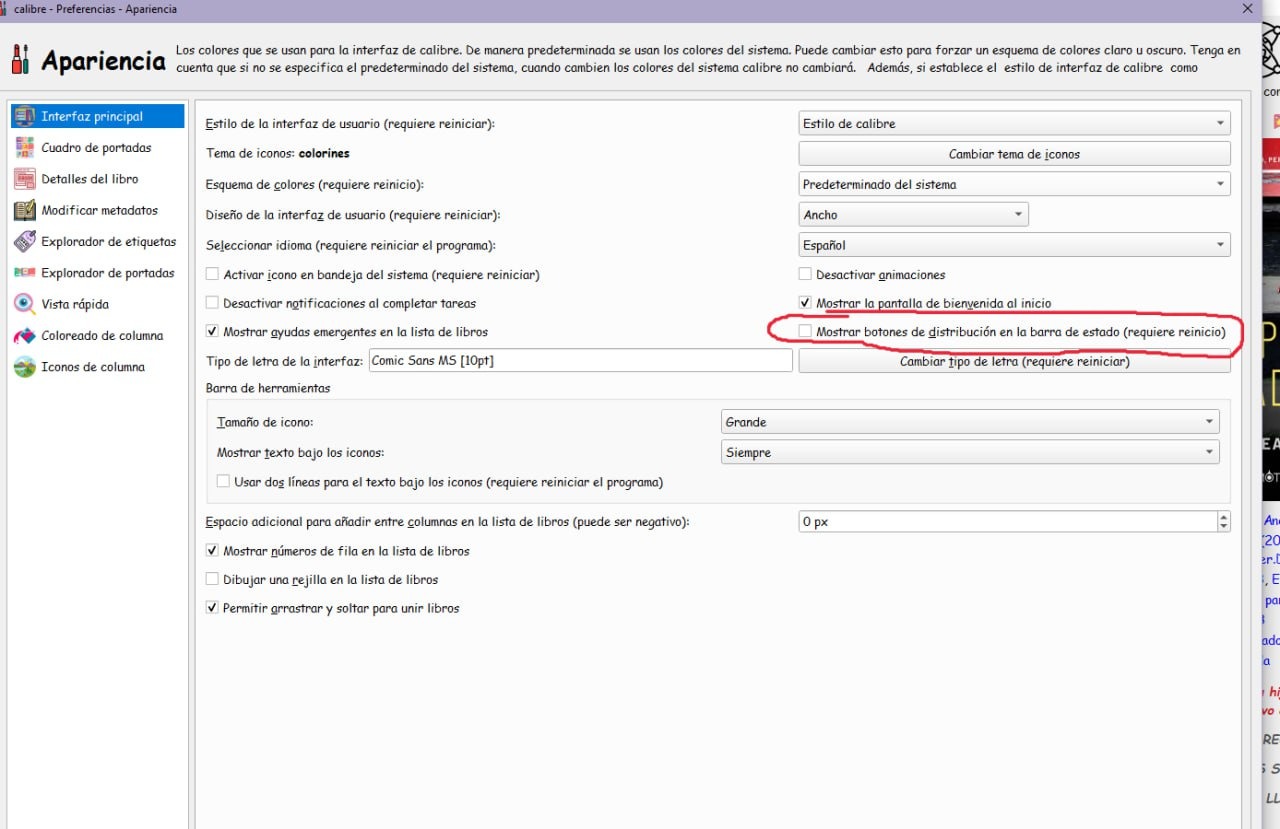This screenshot has width=1280, height=829.
Task: Click Cambiar tipo de letra button
Action: 1014,362
